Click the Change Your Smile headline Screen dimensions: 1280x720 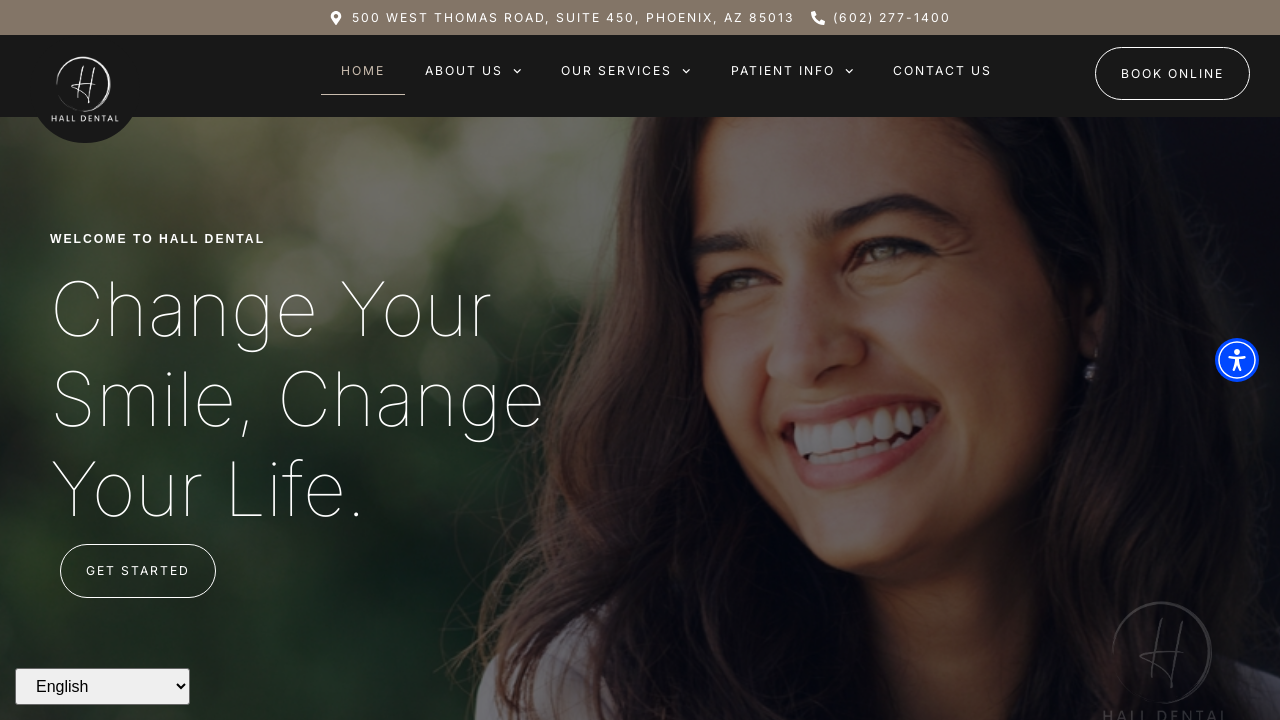point(298,399)
